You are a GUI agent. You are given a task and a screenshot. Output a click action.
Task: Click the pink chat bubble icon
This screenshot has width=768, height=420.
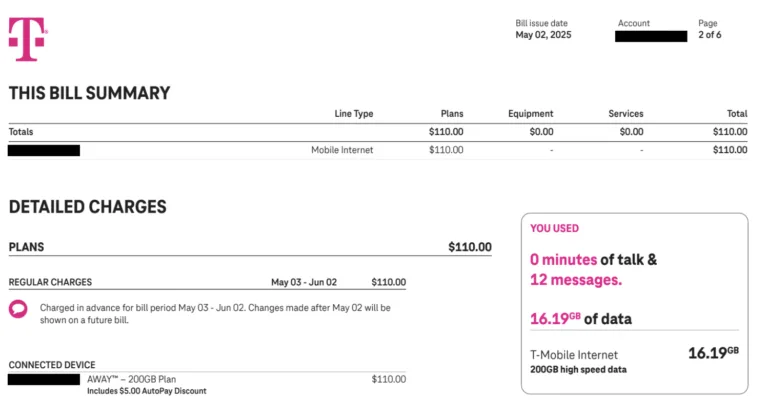pos(18,309)
